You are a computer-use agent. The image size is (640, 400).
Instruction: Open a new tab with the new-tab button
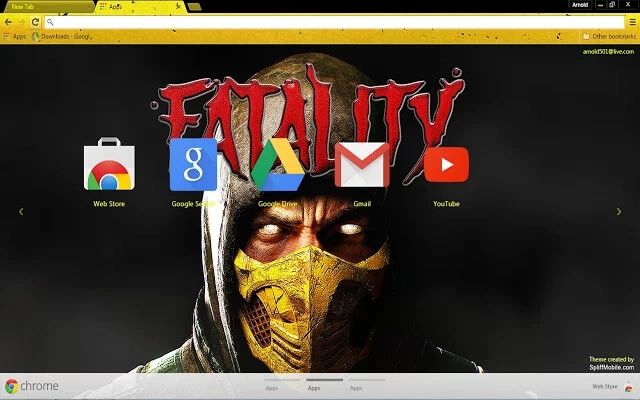click(194, 7)
